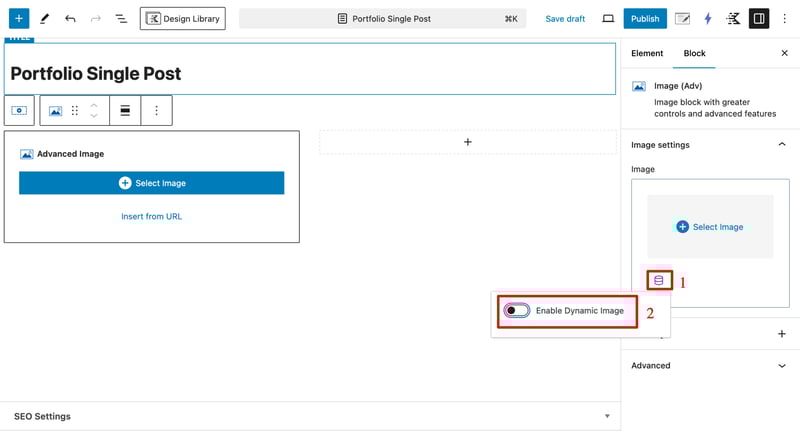Switch to the Element tab
Screen dimensions: 800x431
(647, 53)
